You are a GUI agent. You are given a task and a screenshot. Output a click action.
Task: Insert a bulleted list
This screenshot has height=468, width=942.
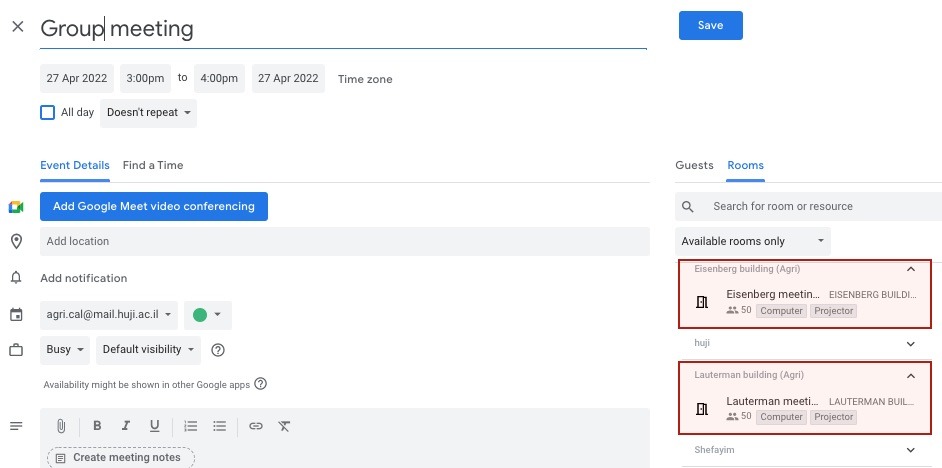click(x=220, y=426)
